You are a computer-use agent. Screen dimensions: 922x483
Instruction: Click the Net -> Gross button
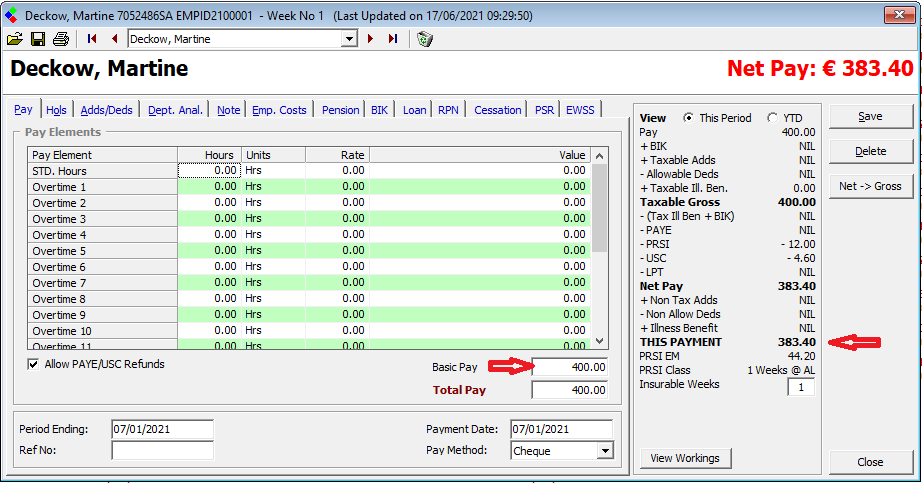(870, 186)
